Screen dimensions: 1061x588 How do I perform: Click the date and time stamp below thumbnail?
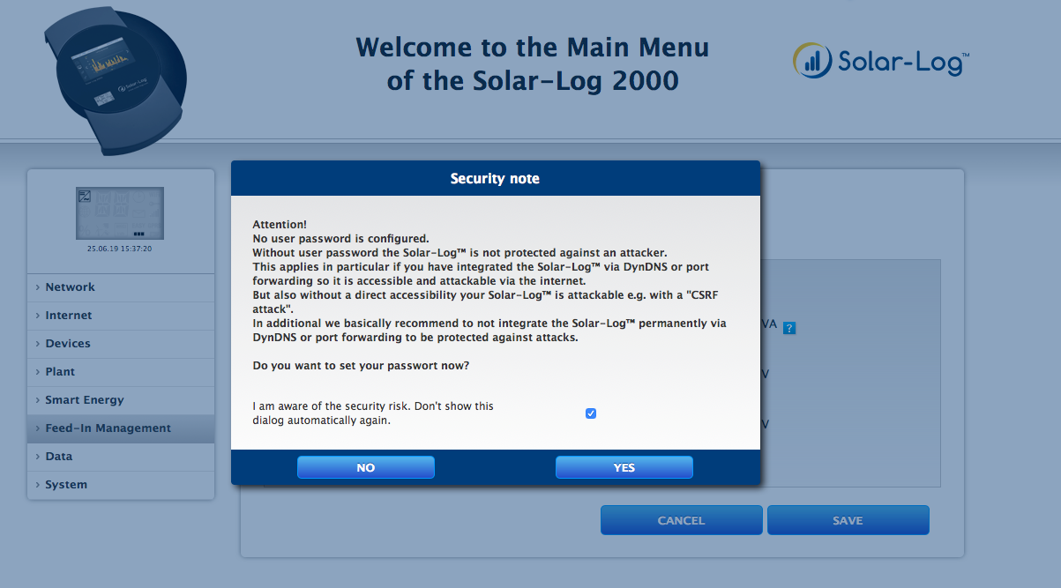click(x=119, y=248)
